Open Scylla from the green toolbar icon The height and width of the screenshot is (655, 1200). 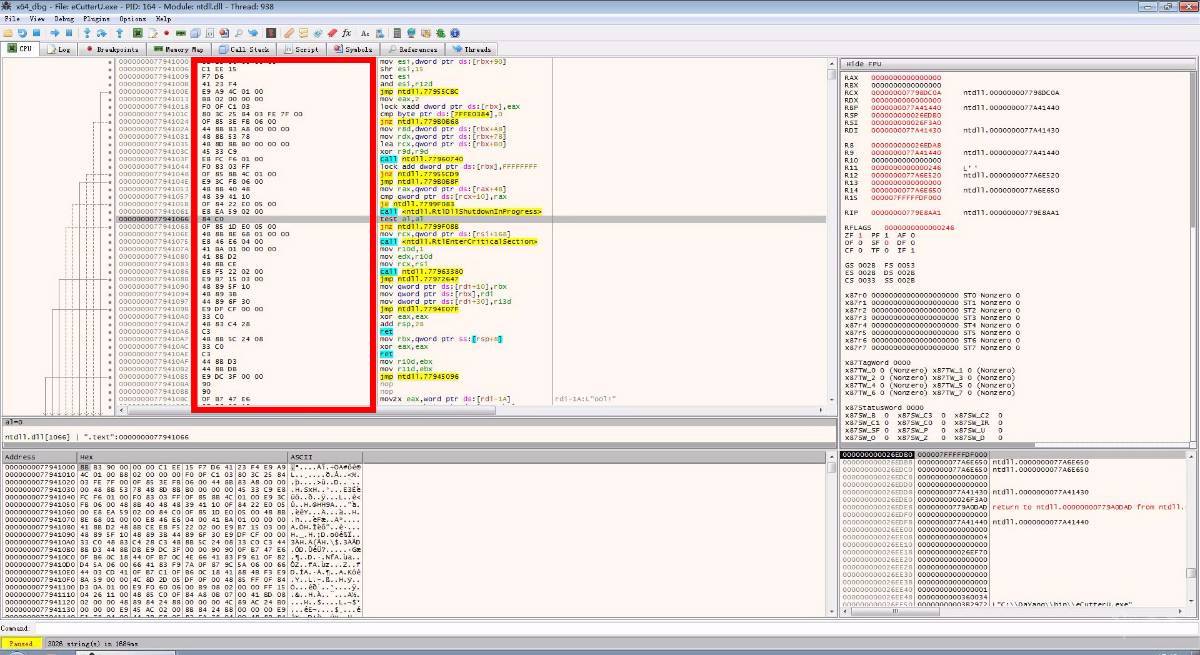pos(138,33)
